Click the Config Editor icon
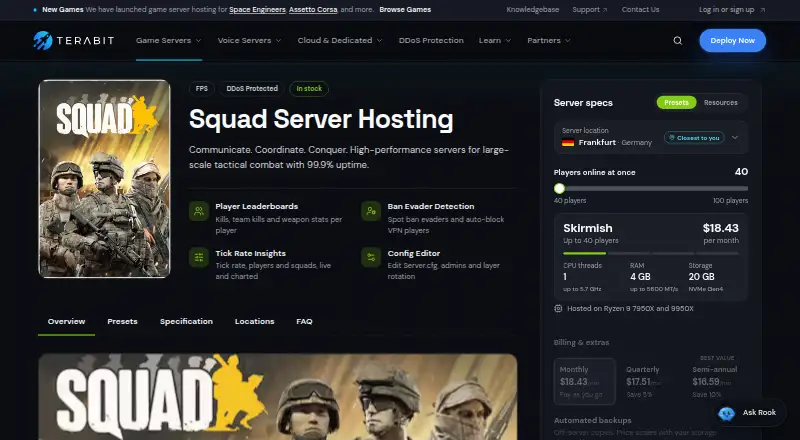This screenshot has height=440, width=800. point(371,257)
